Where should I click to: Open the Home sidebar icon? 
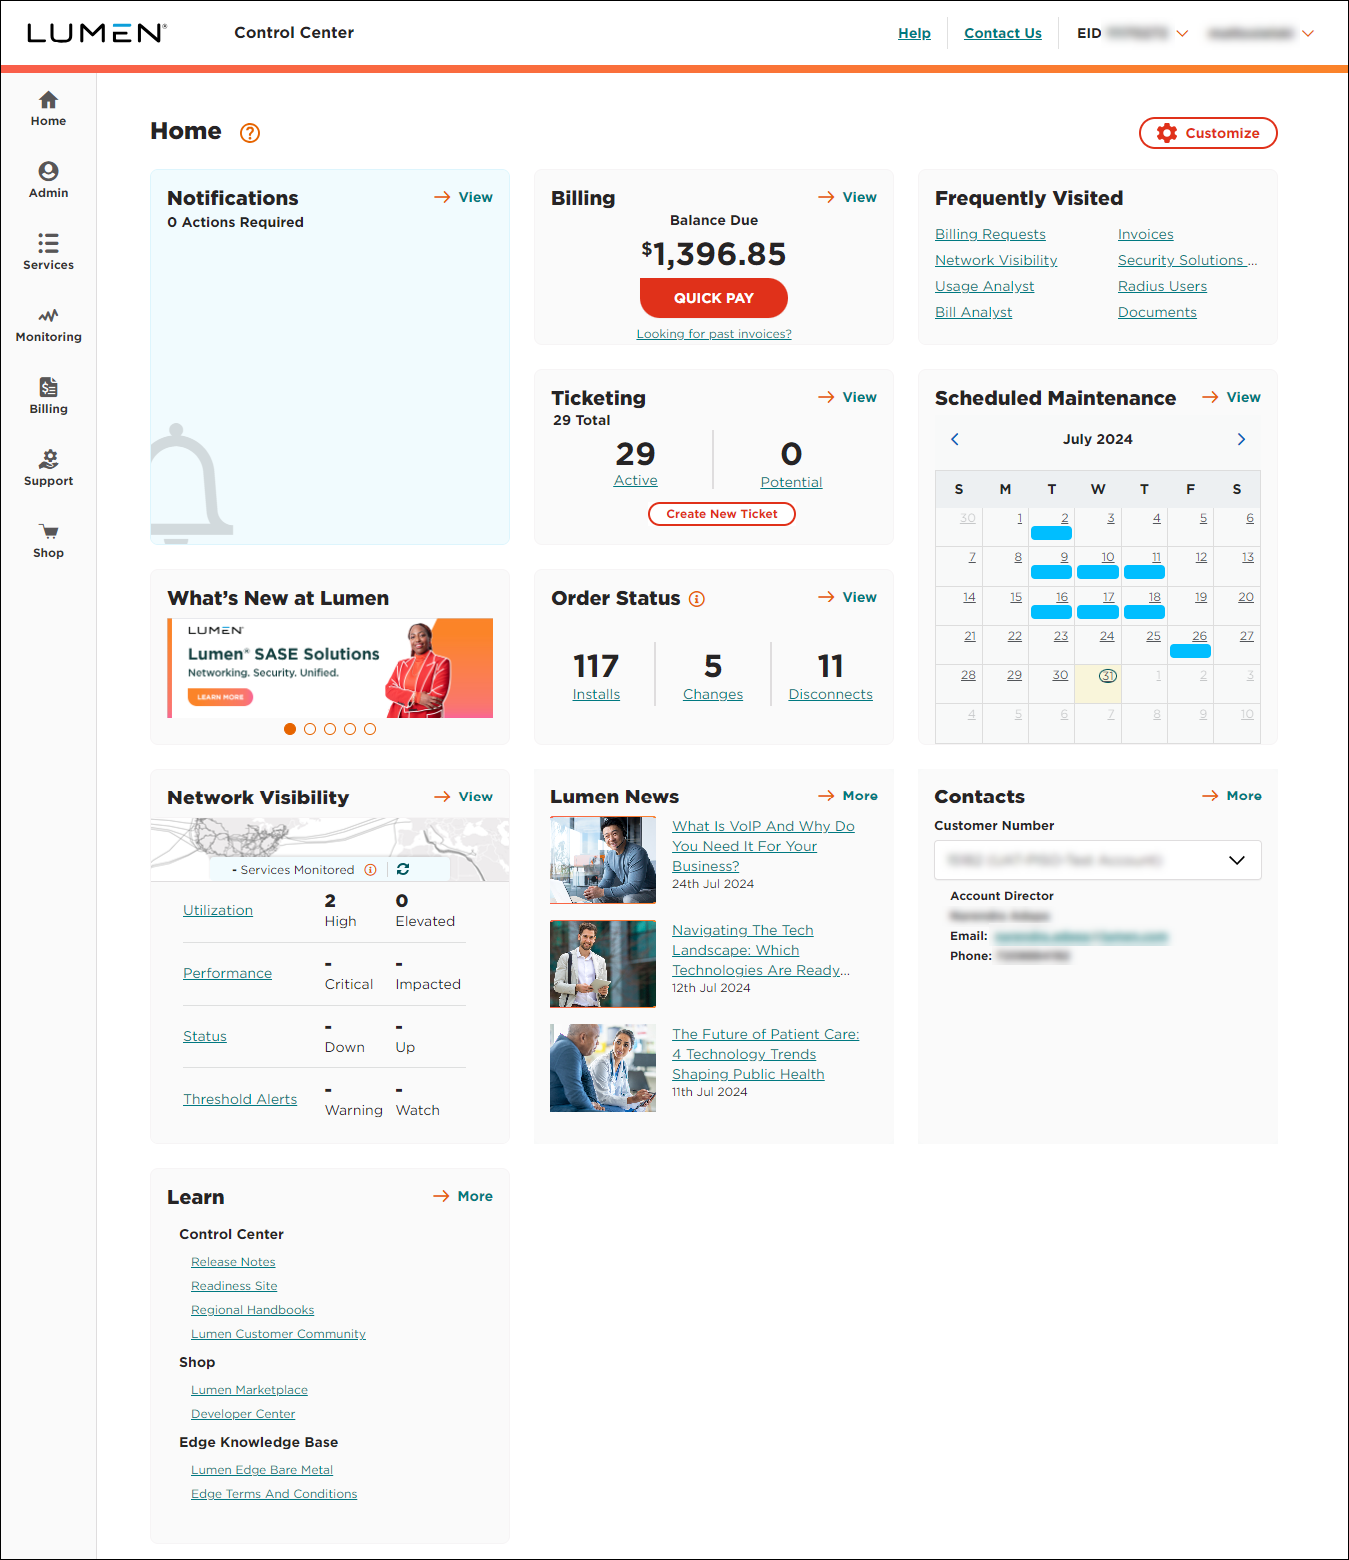click(48, 109)
